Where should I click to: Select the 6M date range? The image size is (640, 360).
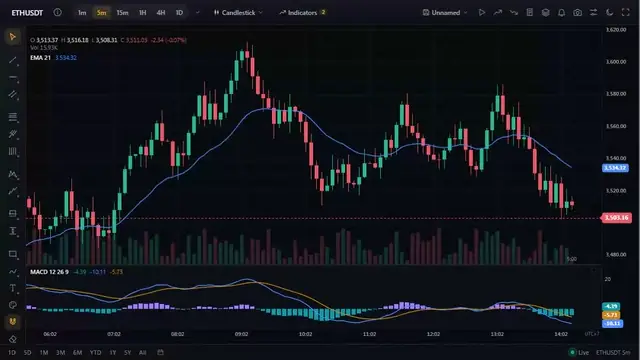point(77,352)
